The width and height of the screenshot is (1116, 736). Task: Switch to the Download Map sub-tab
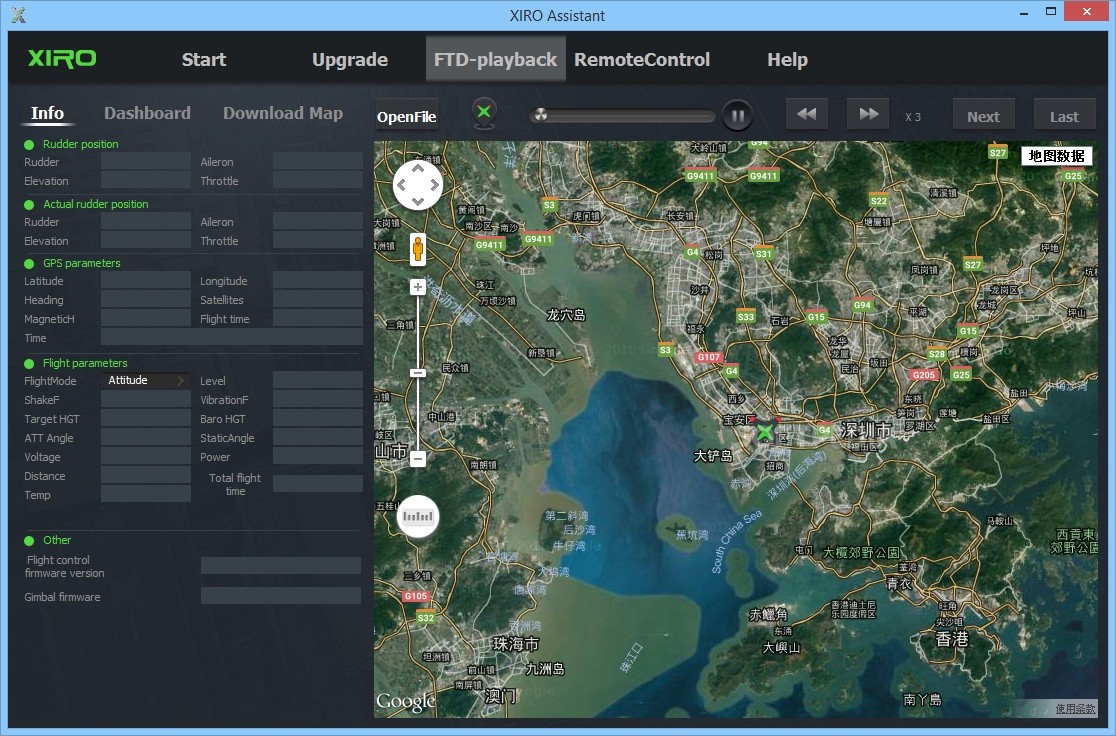point(283,113)
